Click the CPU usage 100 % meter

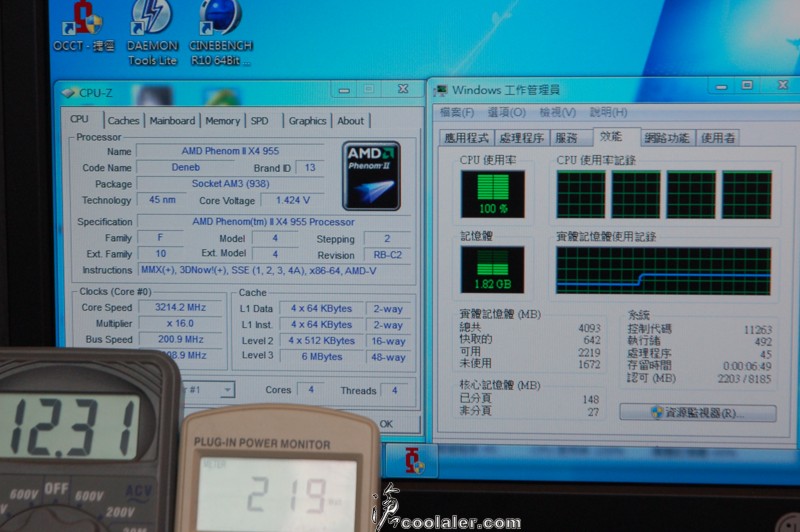point(493,194)
